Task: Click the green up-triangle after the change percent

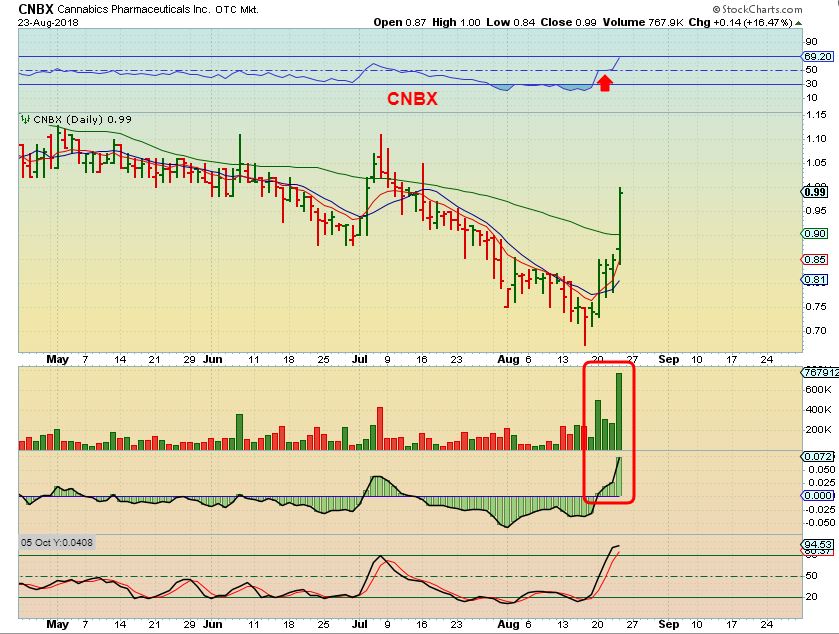Action: click(798, 23)
